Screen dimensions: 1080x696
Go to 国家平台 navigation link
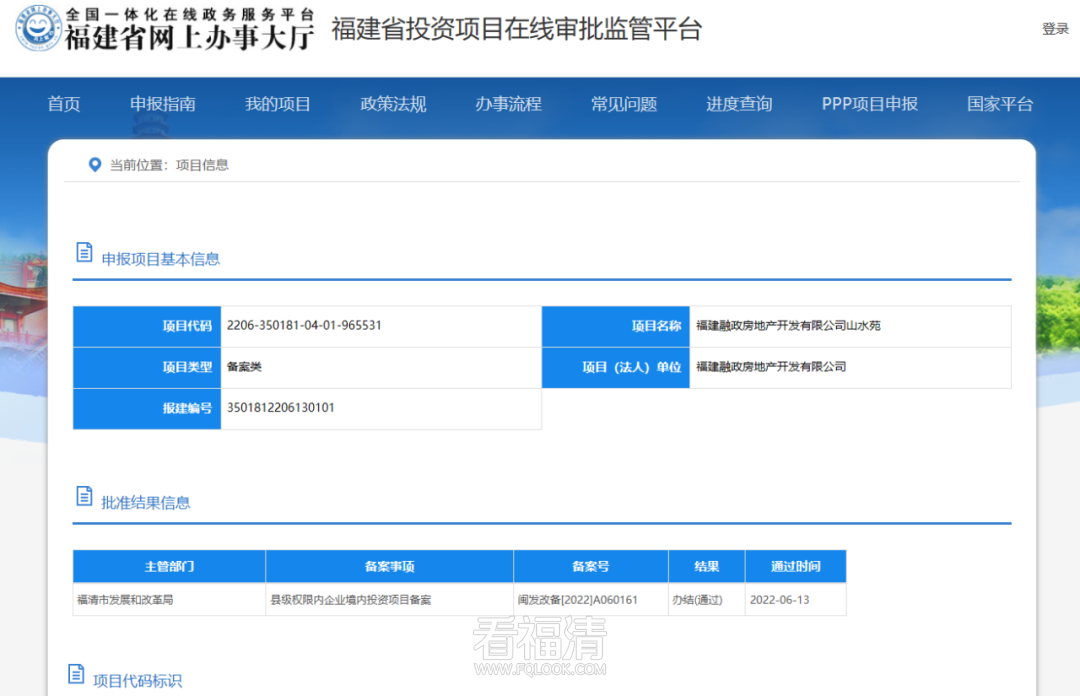click(1000, 104)
